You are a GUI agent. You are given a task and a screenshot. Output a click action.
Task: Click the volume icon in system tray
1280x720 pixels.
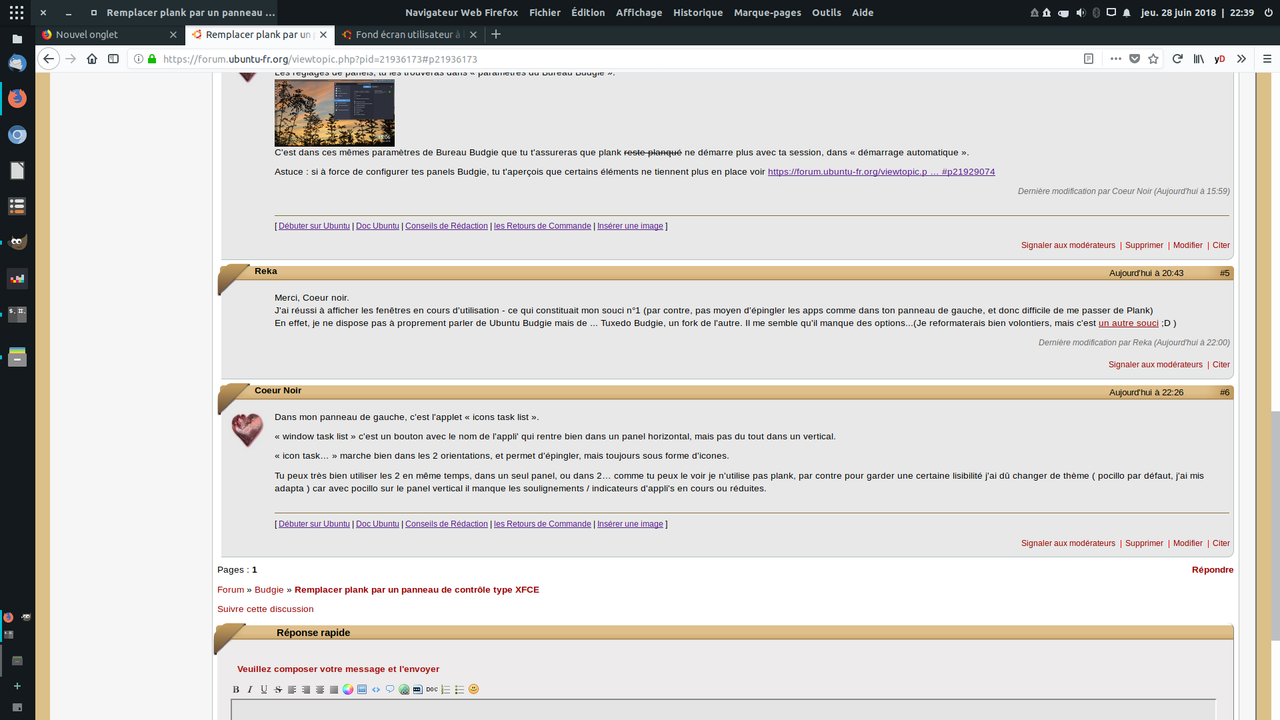coord(1080,13)
